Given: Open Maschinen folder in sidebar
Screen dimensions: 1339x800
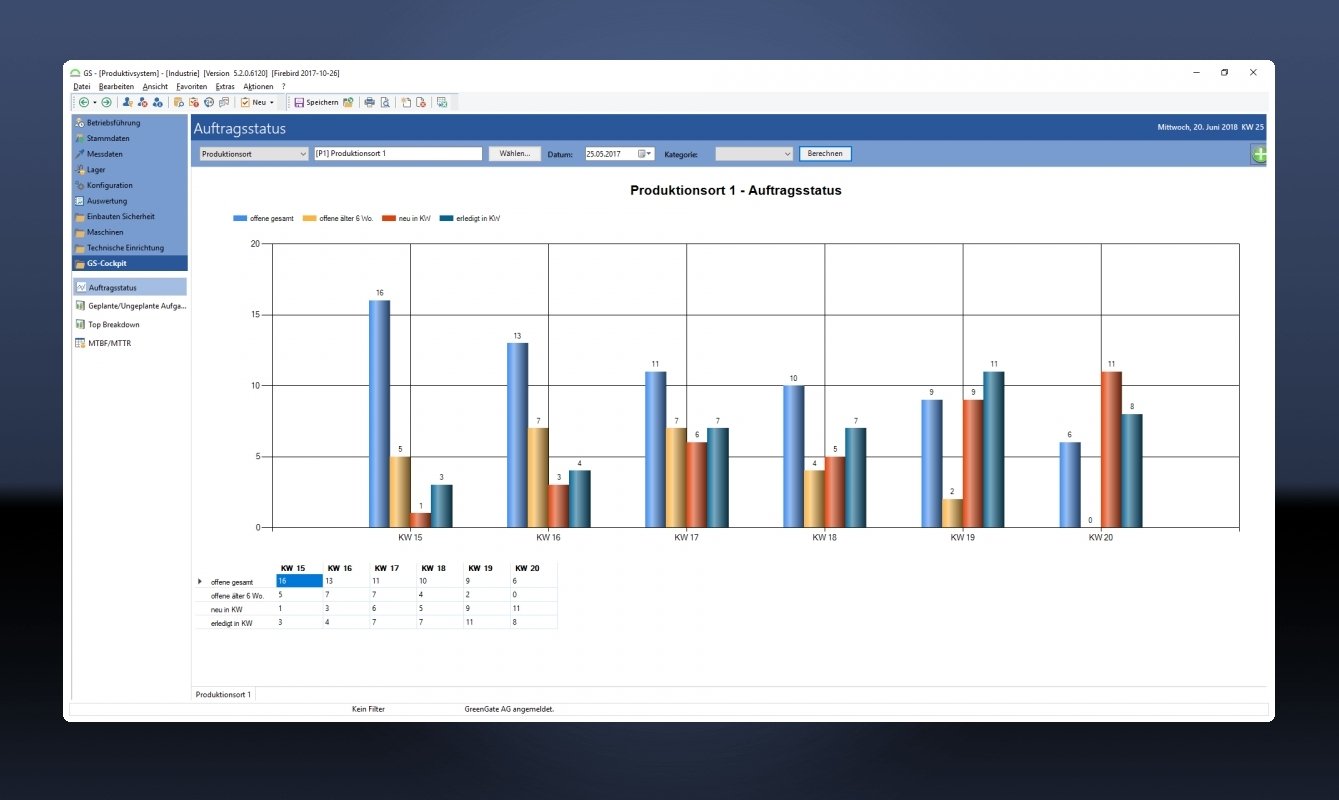Looking at the screenshot, I should (130, 232).
